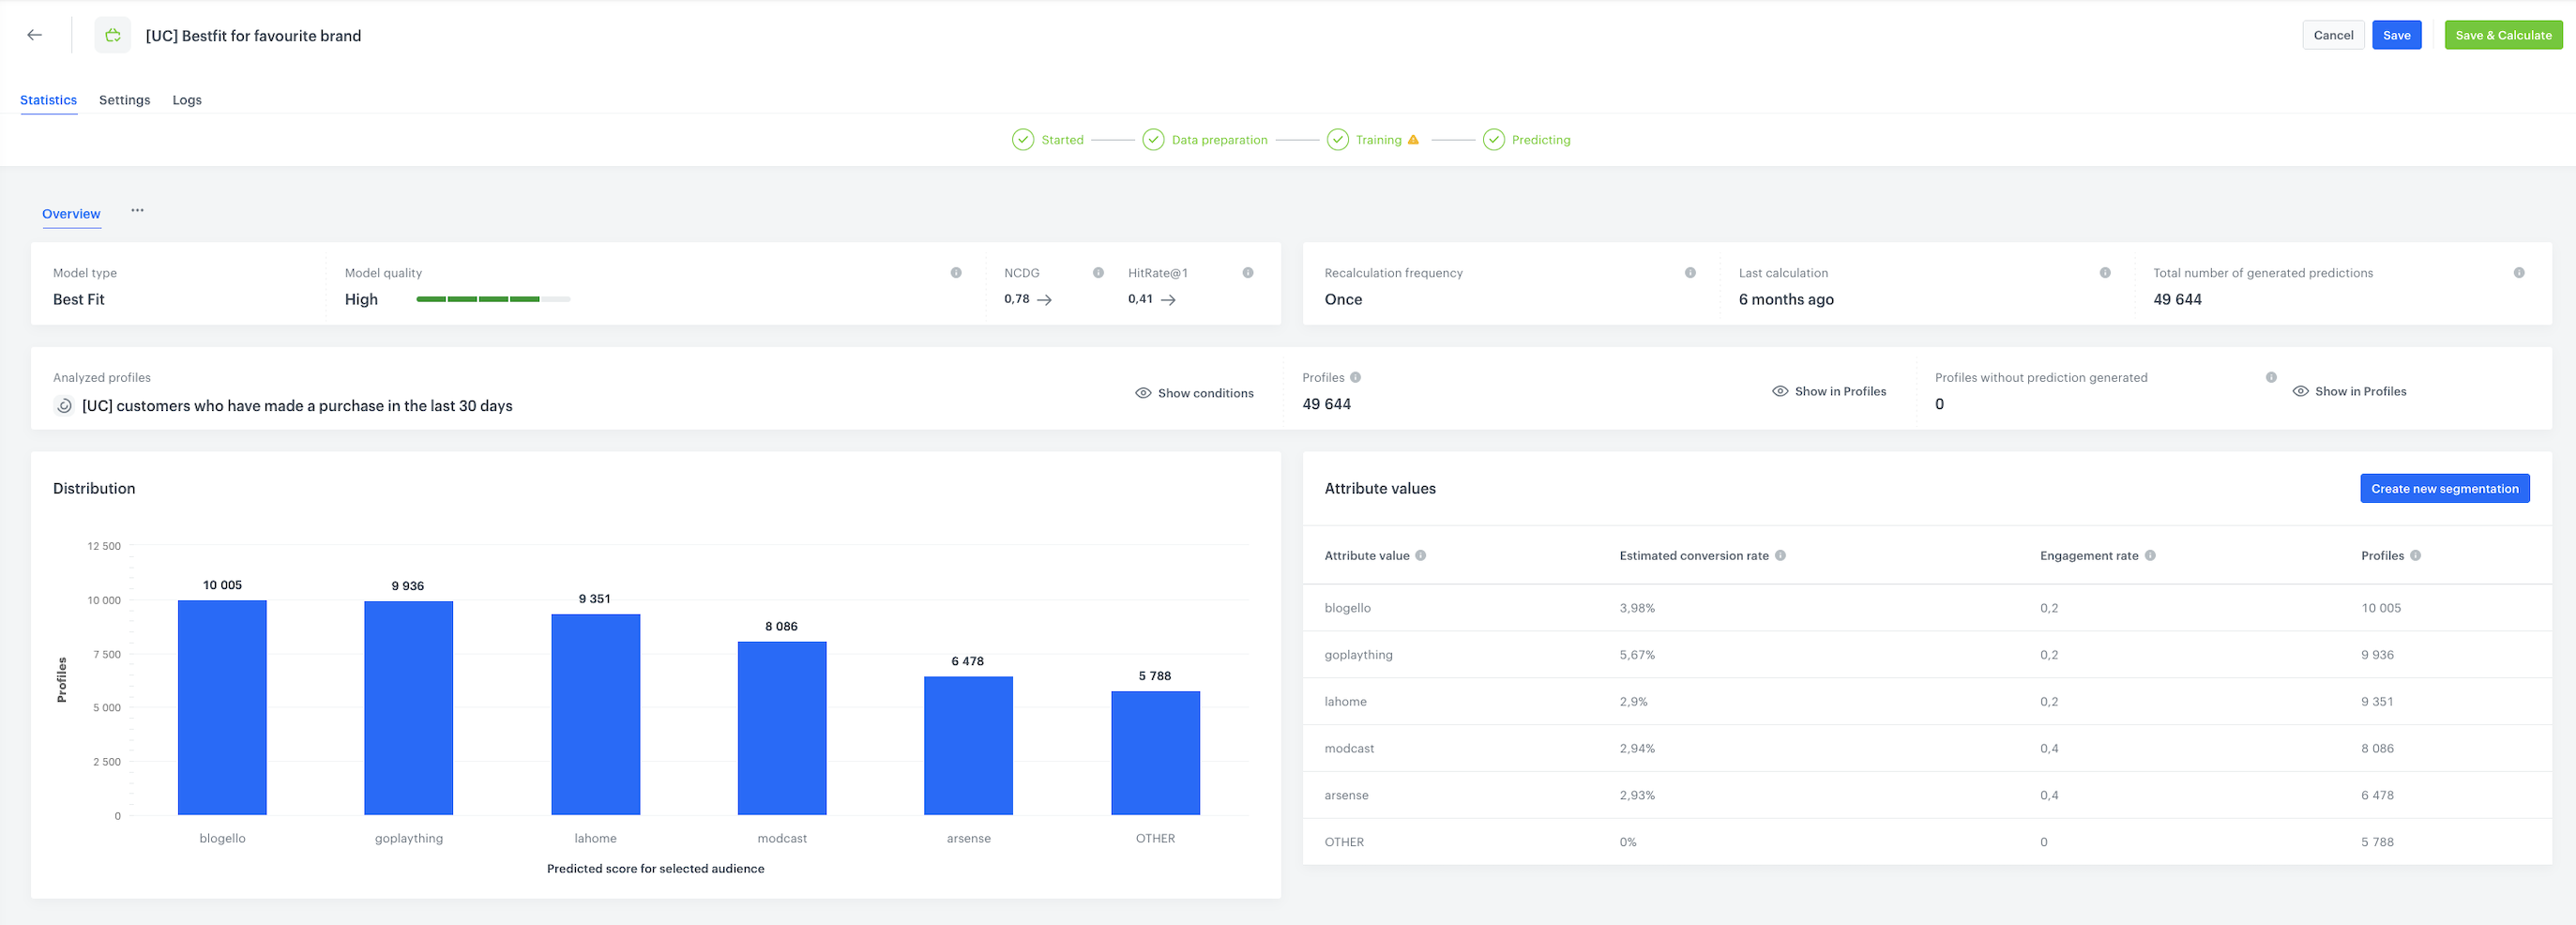Click the Estimated conversion rate info icon
The height and width of the screenshot is (925, 2576).
(x=1780, y=556)
